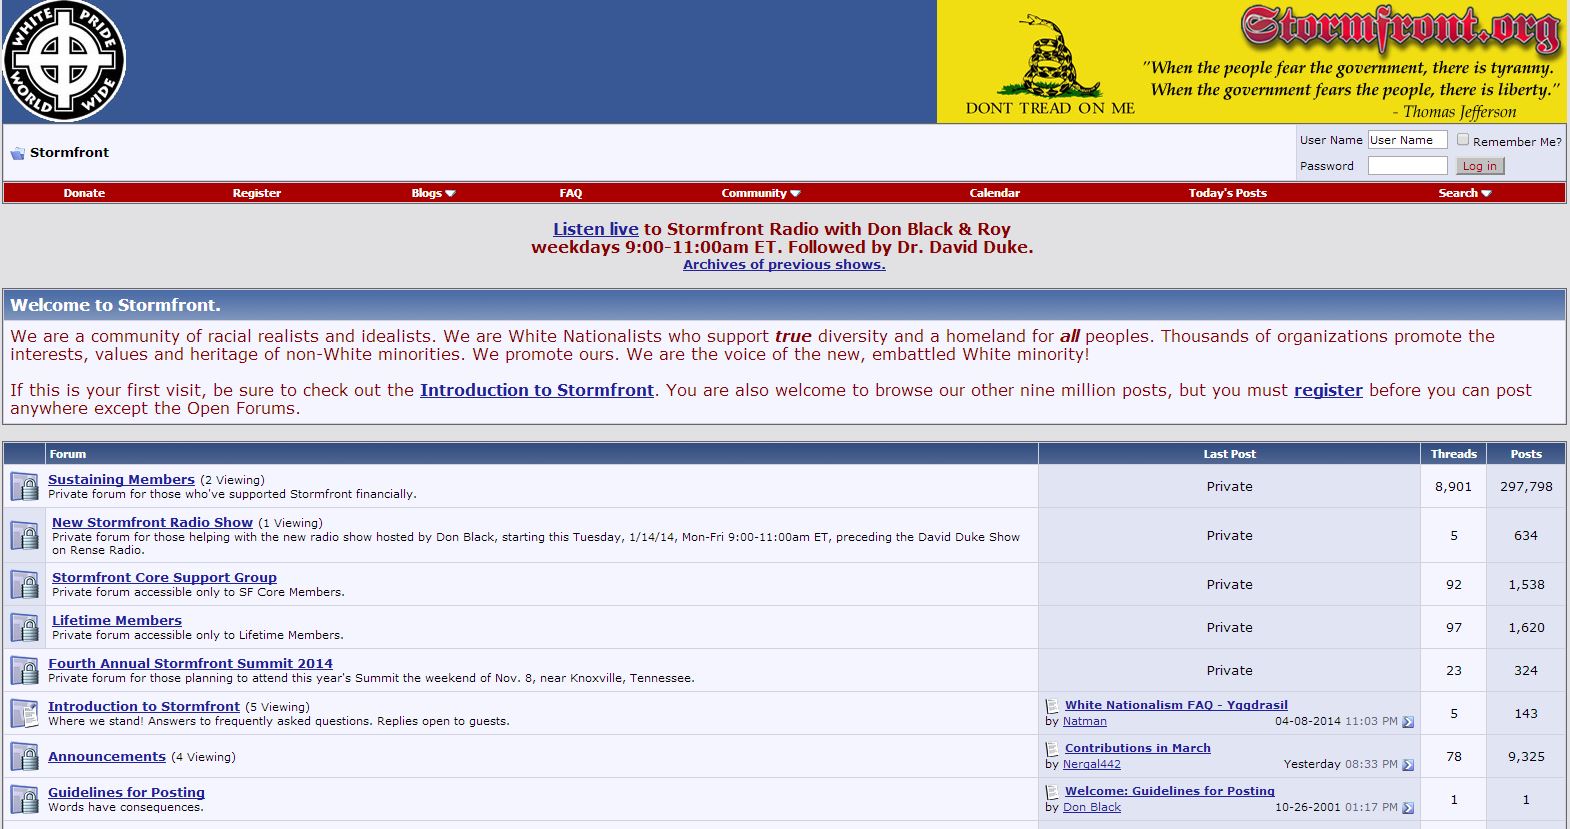Click the folder icon beside Stormfront breadcrumb
The width and height of the screenshot is (1570, 829).
[17, 153]
